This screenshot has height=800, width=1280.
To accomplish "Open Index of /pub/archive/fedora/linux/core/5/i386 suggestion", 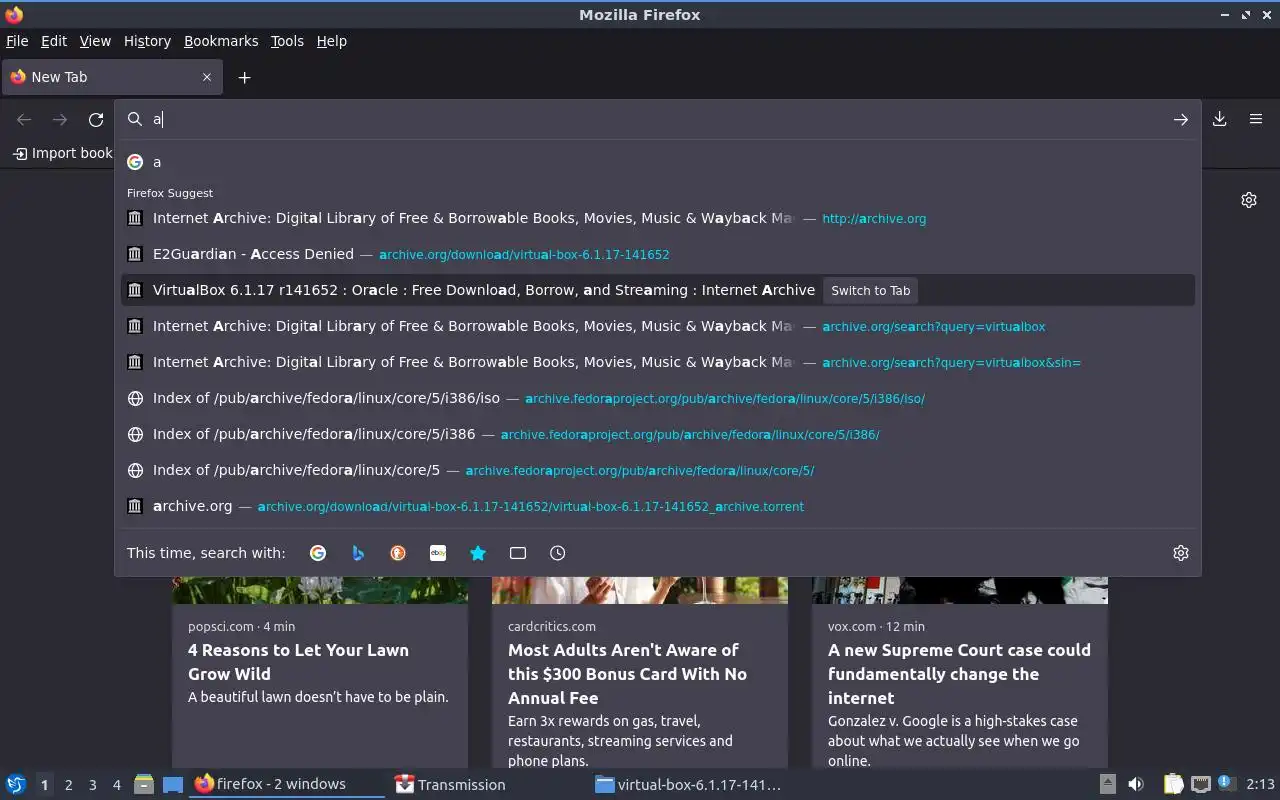I will click(658, 434).
